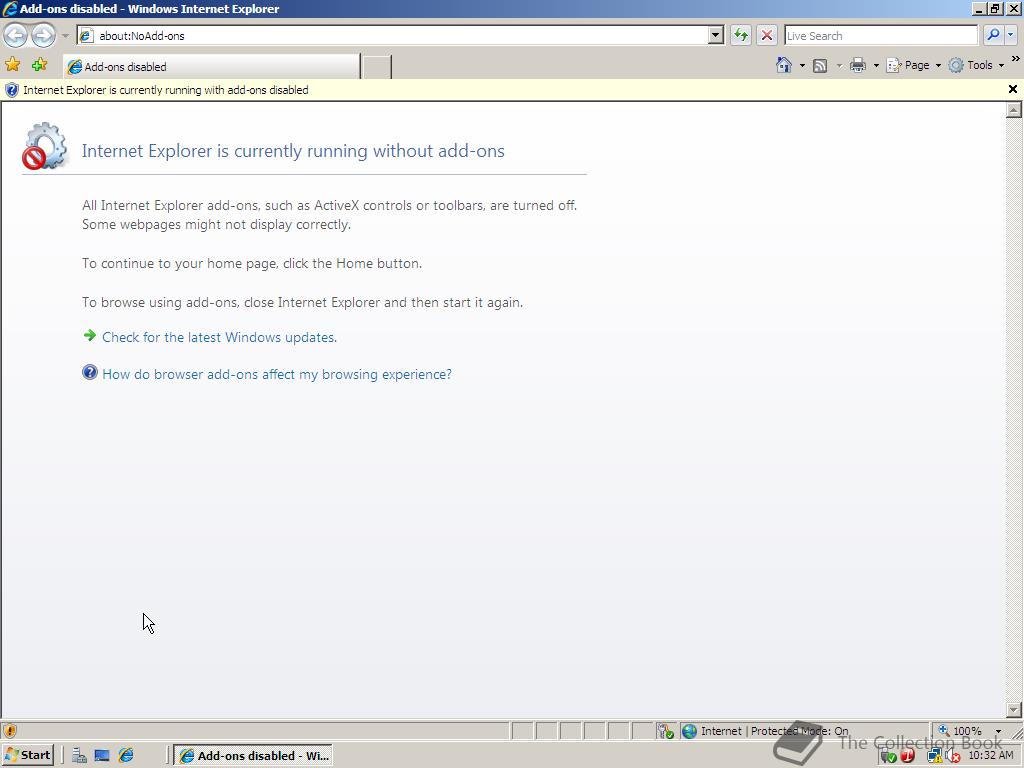
Task: Click the add-ons status icon in status bar
Action: (665, 731)
